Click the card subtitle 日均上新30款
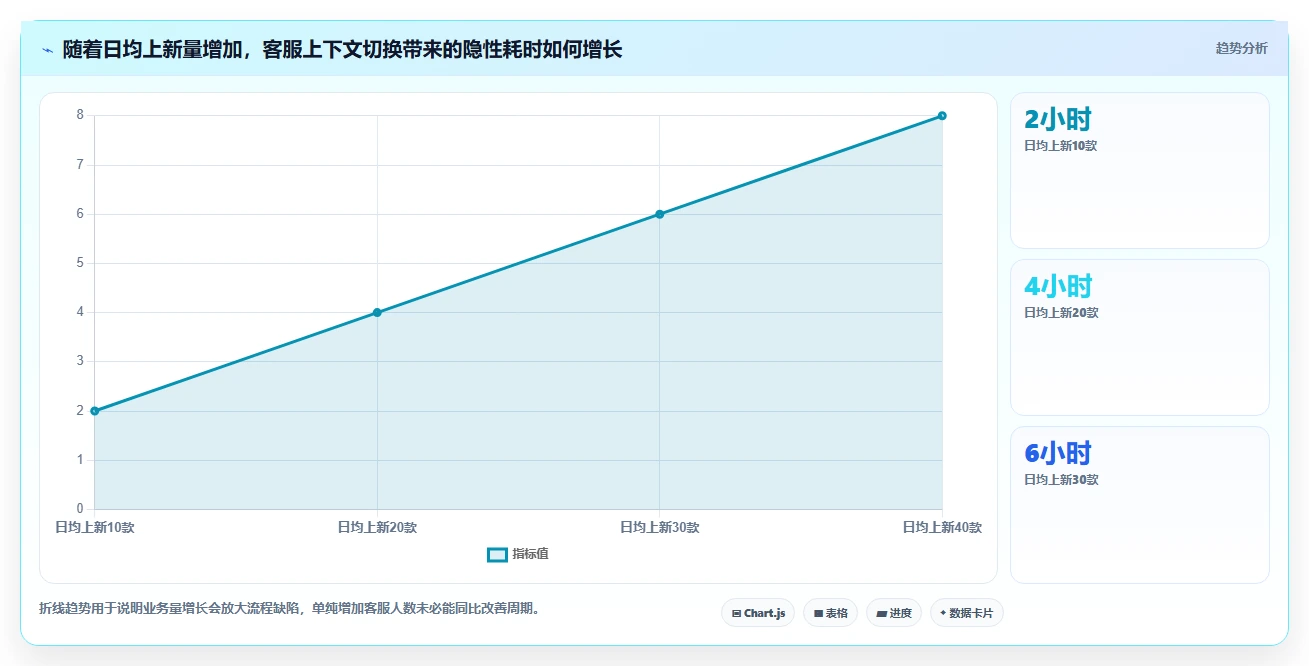The width and height of the screenshot is (1309, 666). (1061, 480)
